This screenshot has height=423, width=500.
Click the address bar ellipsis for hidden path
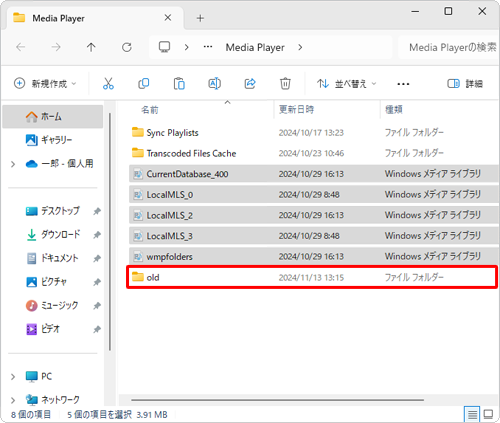click(208, 47)
